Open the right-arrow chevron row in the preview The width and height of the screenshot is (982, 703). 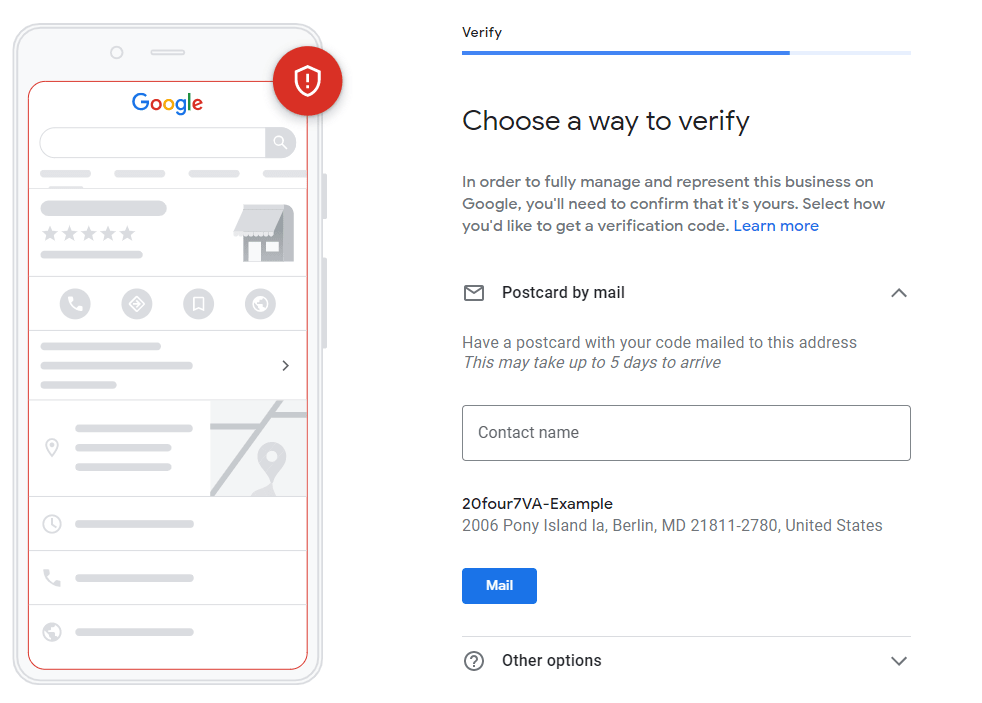[285, 365]
